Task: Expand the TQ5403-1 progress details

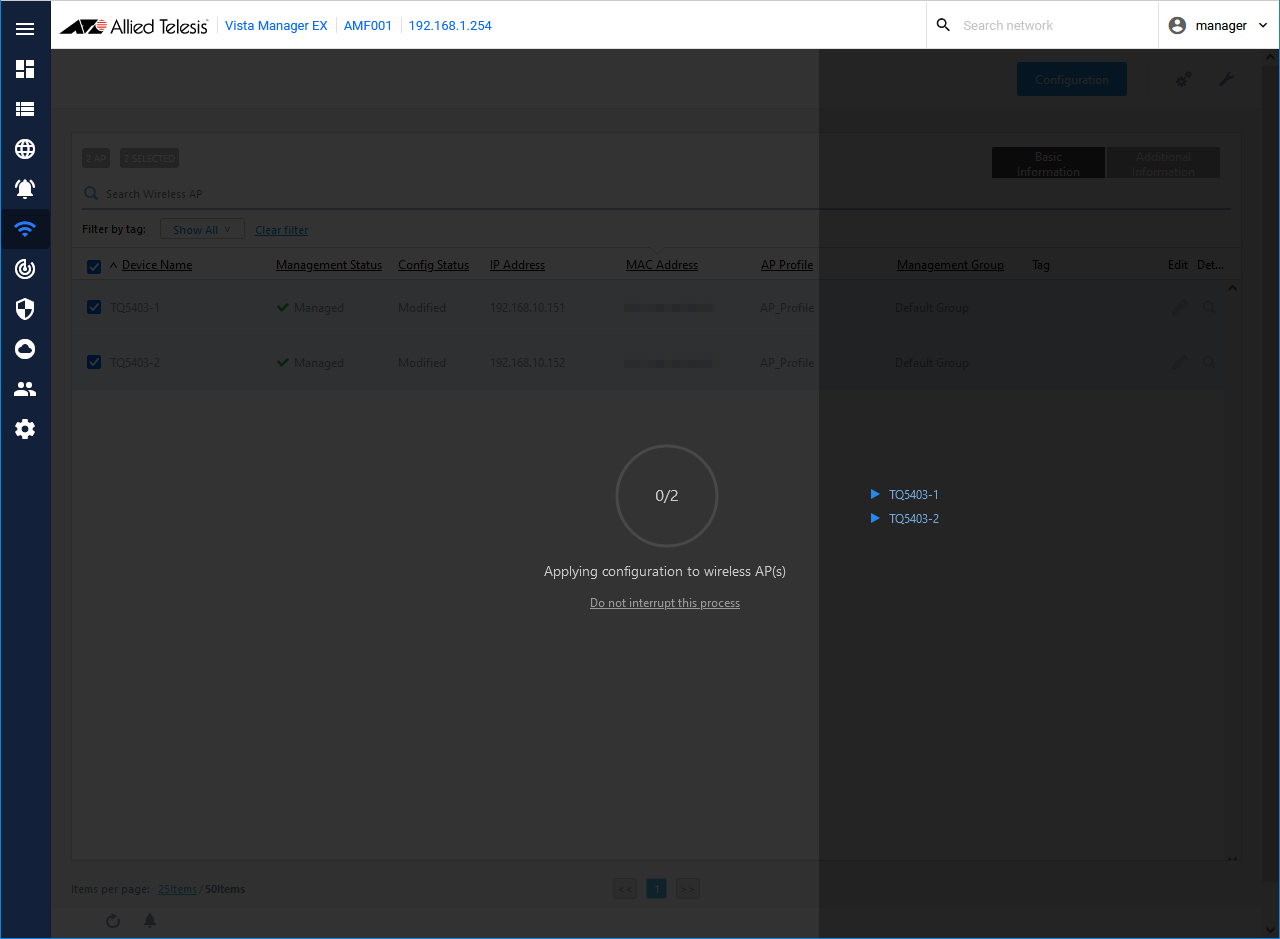Action: [x=875, y=494]
